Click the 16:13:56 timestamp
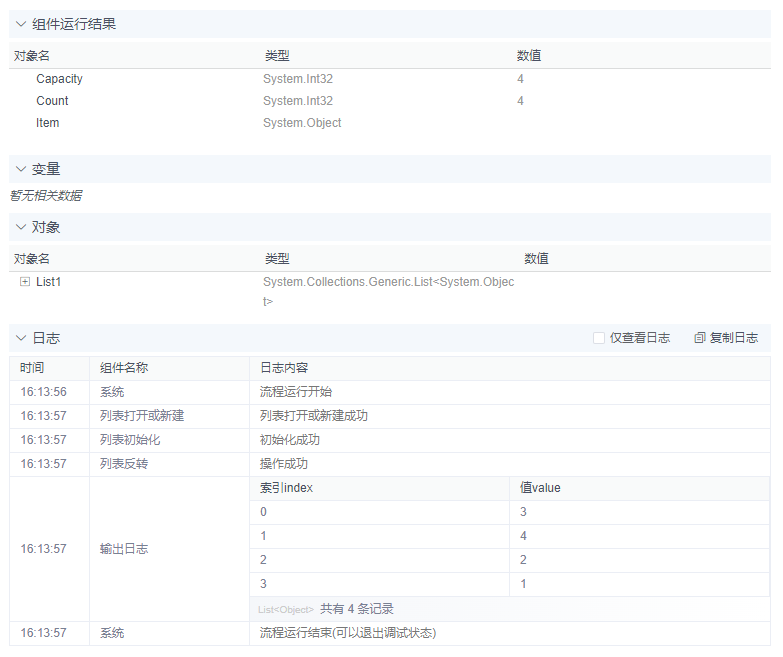Screen dimensions: 783x657 43,392
